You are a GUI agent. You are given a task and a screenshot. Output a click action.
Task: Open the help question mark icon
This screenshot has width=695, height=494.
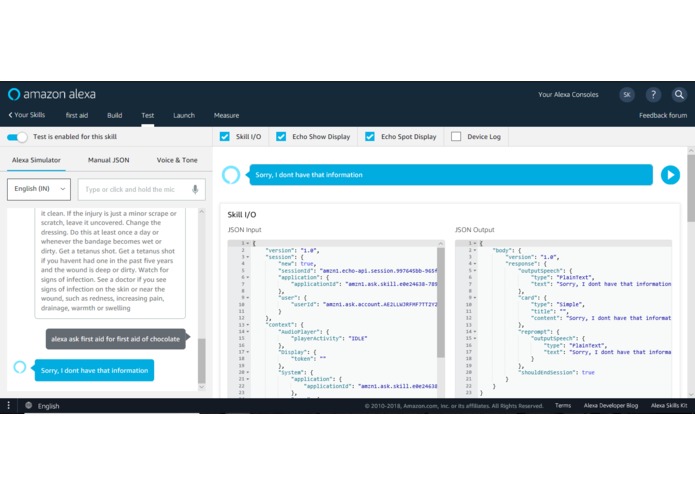click(653, 94)
